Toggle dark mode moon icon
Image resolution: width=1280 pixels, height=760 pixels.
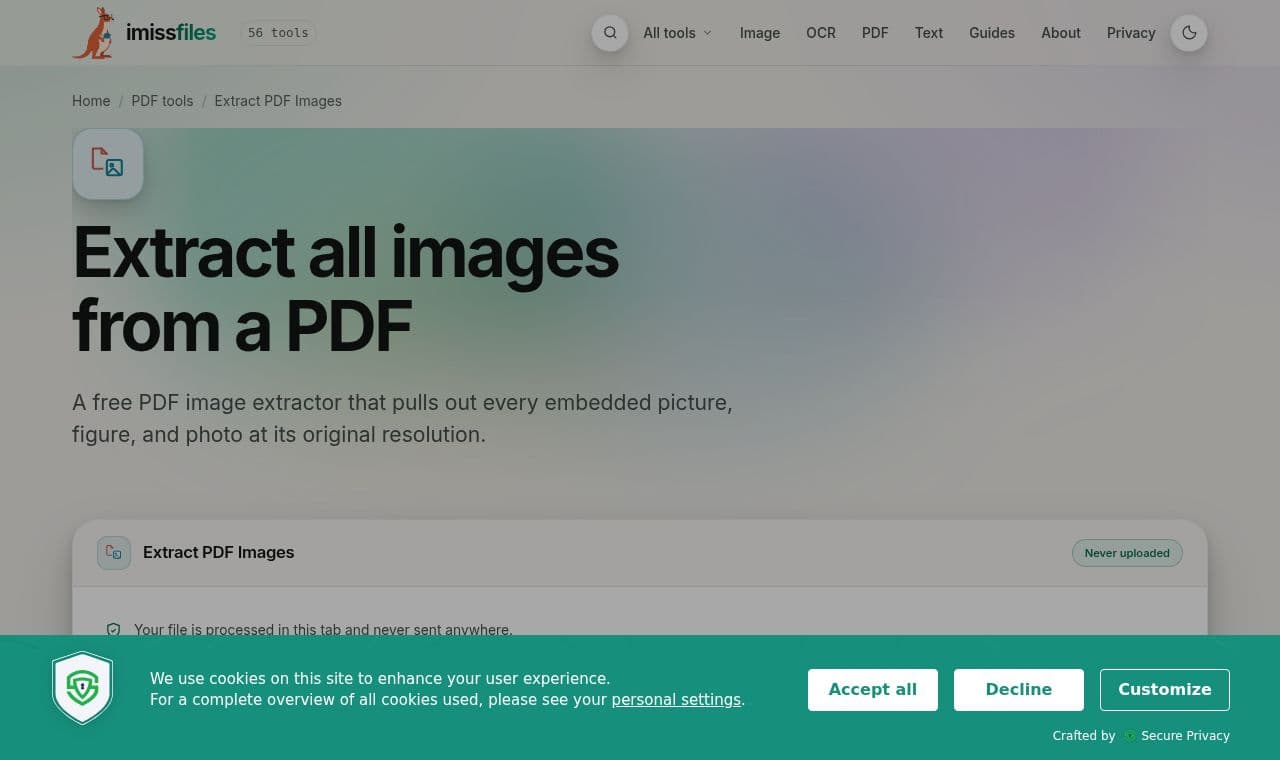[1189, 33]
